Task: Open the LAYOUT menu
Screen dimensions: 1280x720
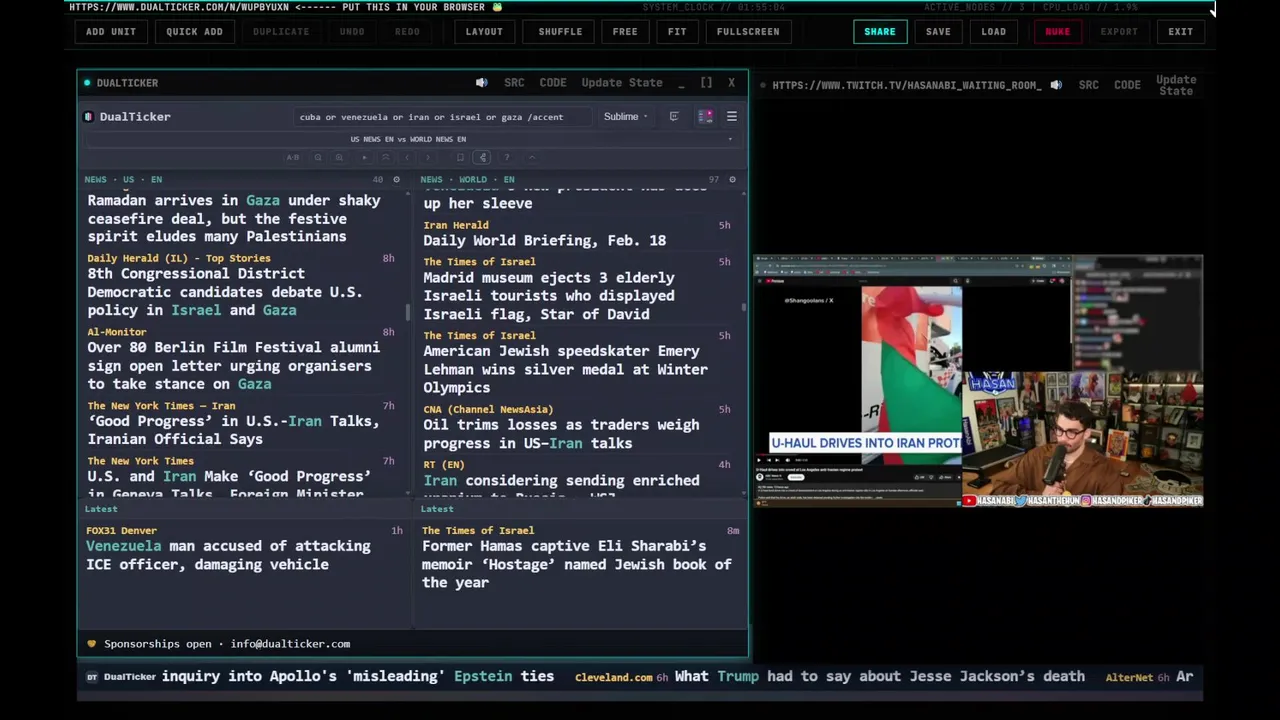Action: pos(484,32)
